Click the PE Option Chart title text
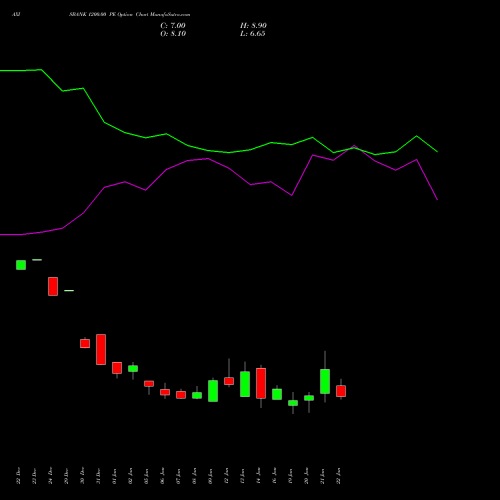500x500 pixels. [x=129, y=15]
